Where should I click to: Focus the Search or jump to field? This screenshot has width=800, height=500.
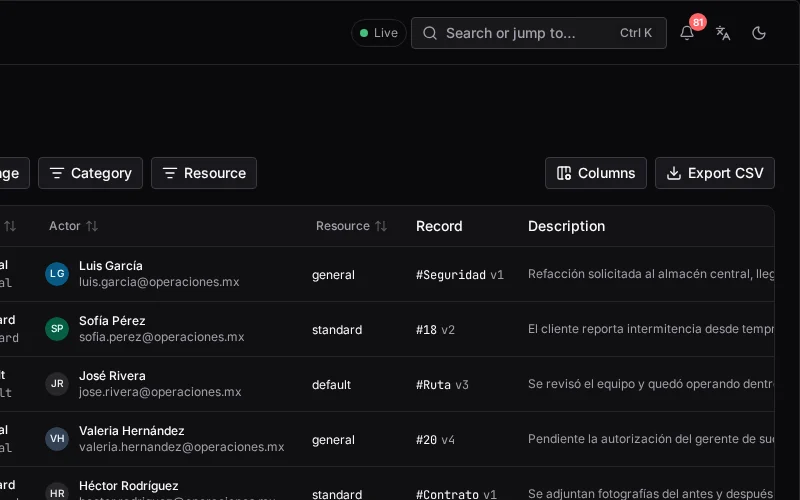[x=539, y=33]
